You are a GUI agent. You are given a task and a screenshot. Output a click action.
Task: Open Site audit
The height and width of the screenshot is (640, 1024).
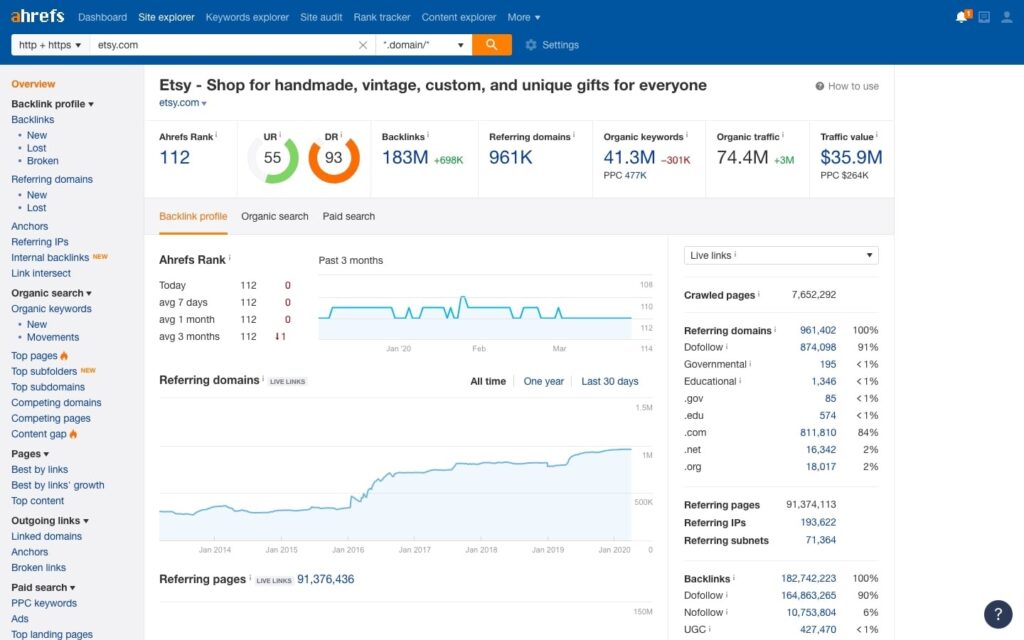(x=321, y=18)
